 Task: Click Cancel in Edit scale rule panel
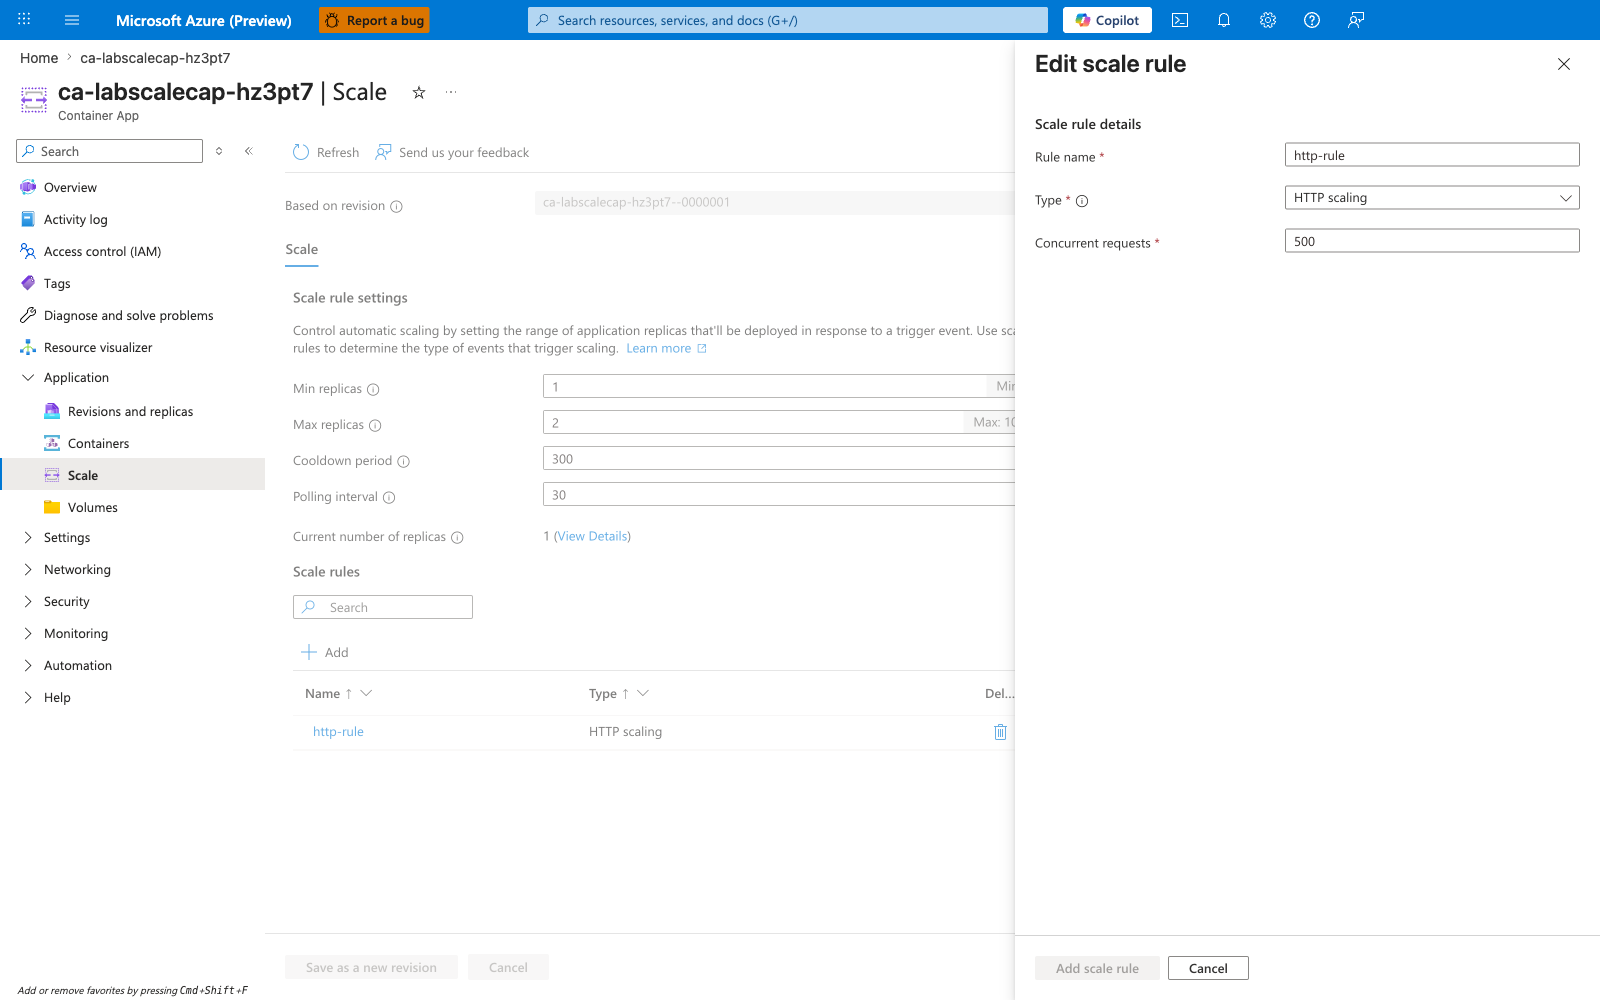point(1208,968)
